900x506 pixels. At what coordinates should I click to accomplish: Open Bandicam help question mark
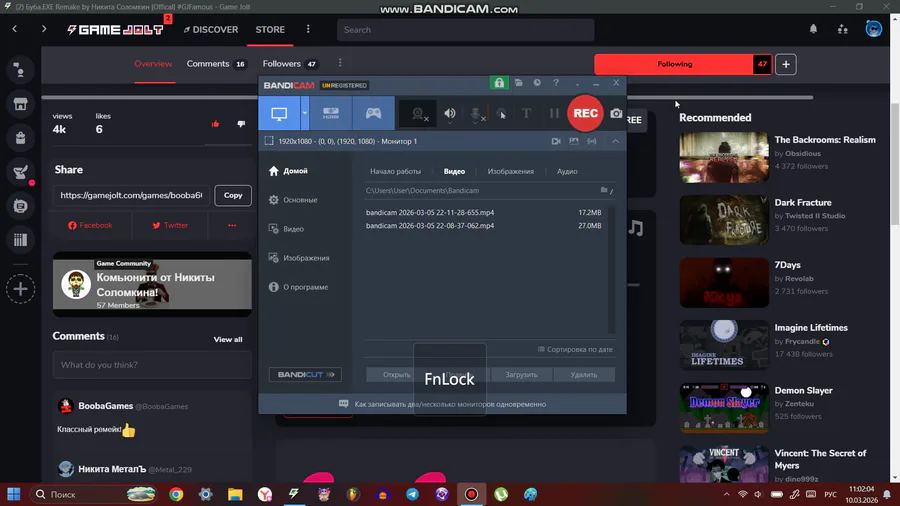pos(556,83)
